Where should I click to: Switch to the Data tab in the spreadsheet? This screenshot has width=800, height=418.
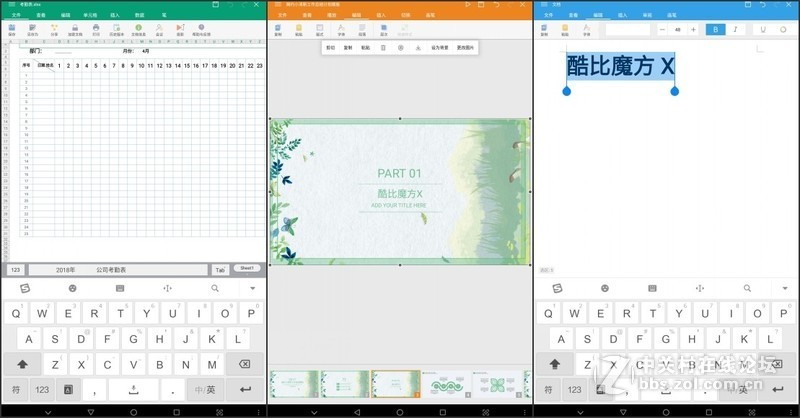(x=139, y=15)
